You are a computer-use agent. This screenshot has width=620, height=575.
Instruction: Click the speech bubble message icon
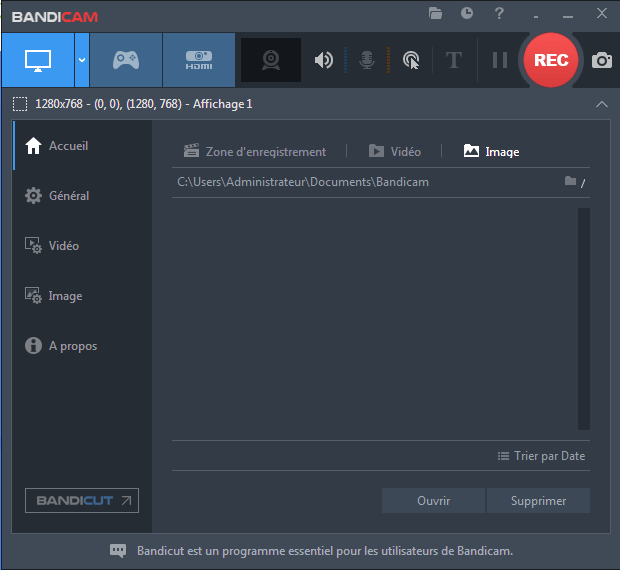tap(118, 551)
